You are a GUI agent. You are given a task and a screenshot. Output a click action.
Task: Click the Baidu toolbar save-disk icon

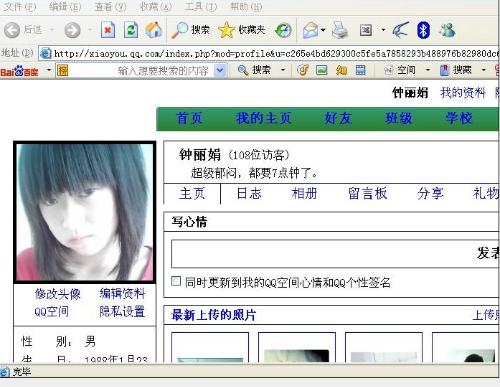[x=361, y=70]
